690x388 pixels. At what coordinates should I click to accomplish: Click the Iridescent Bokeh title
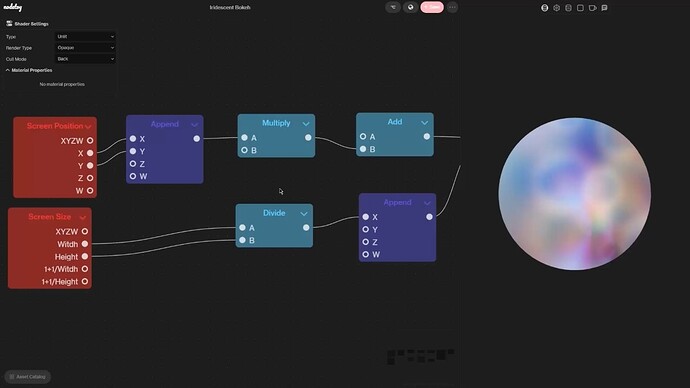coord(230,7)
